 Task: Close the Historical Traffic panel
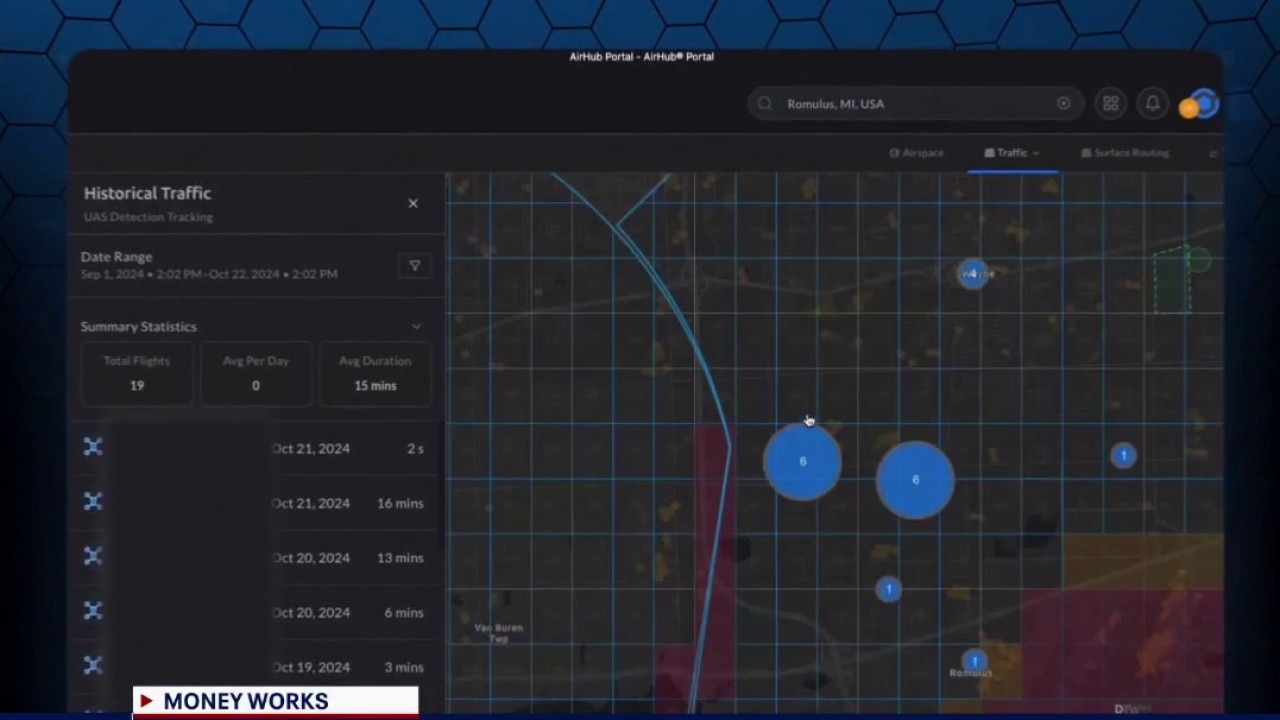(413, 203)
